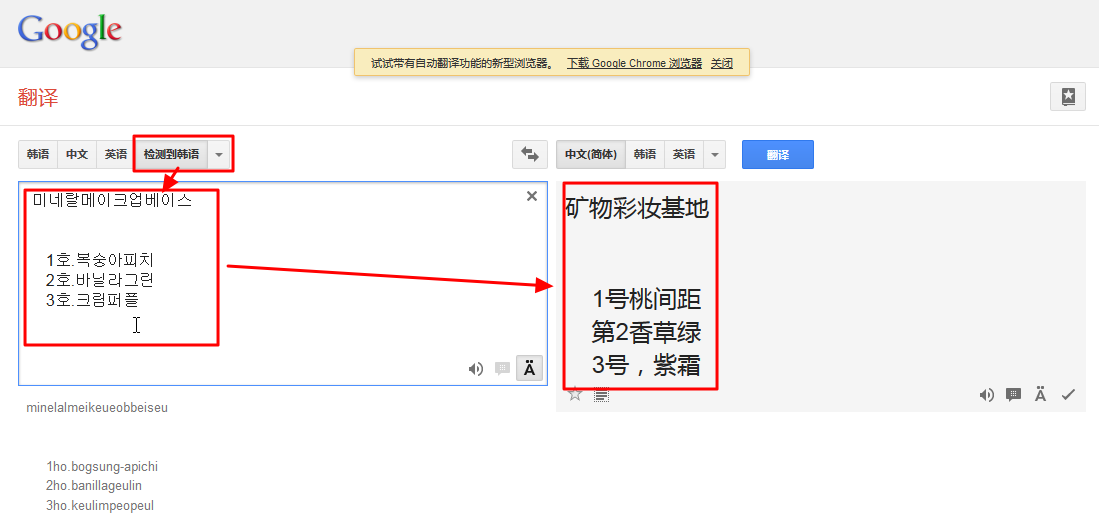Select 英语 as source language
Image resolution: width=1099 pixels, height=528 pixels.
click(x=116, y=154)
